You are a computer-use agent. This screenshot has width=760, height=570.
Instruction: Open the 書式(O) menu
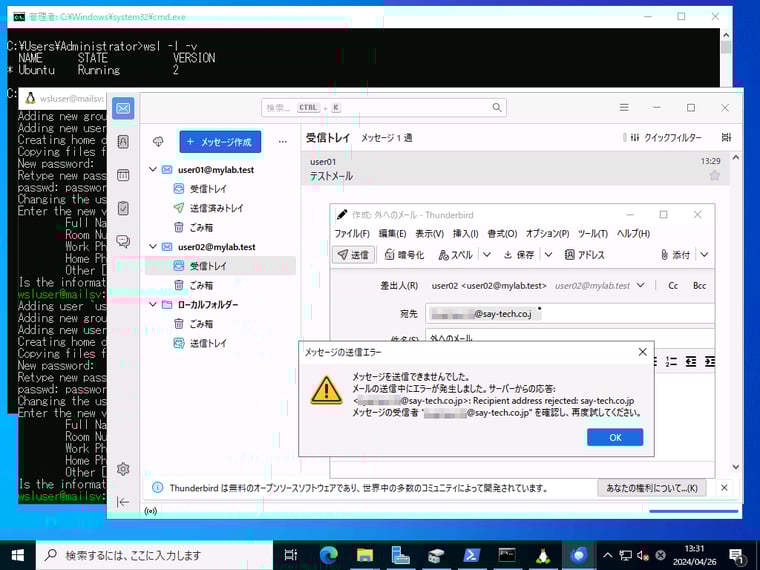502,234
